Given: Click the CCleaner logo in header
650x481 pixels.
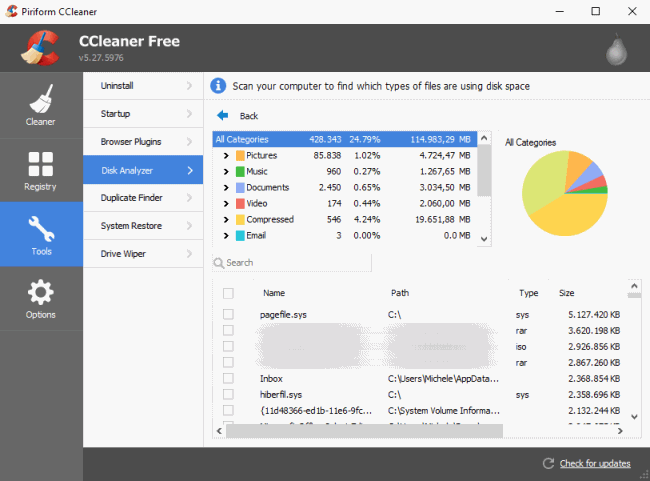Looking at the screenshot, I should point(41,48).
